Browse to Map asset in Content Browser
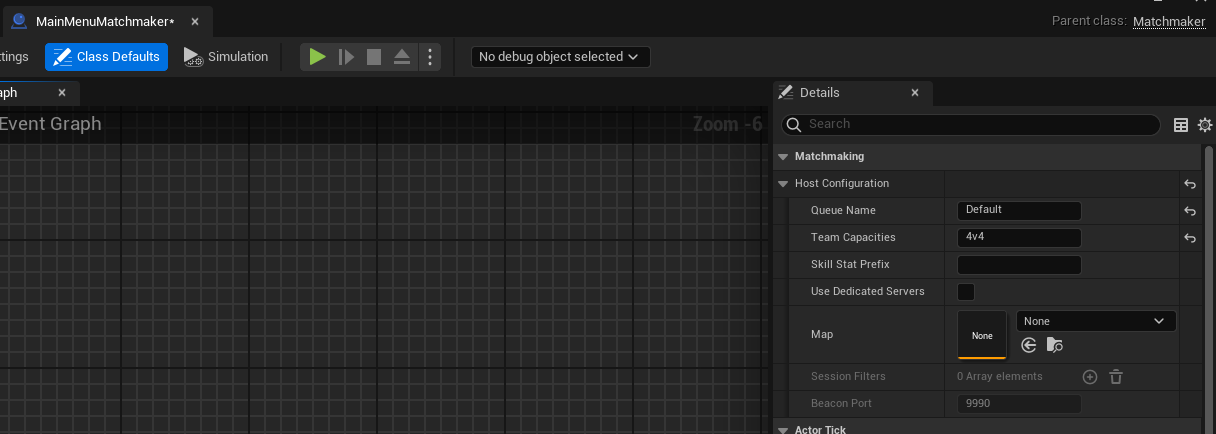1216x434 pixels. (x=1054, y=345)
